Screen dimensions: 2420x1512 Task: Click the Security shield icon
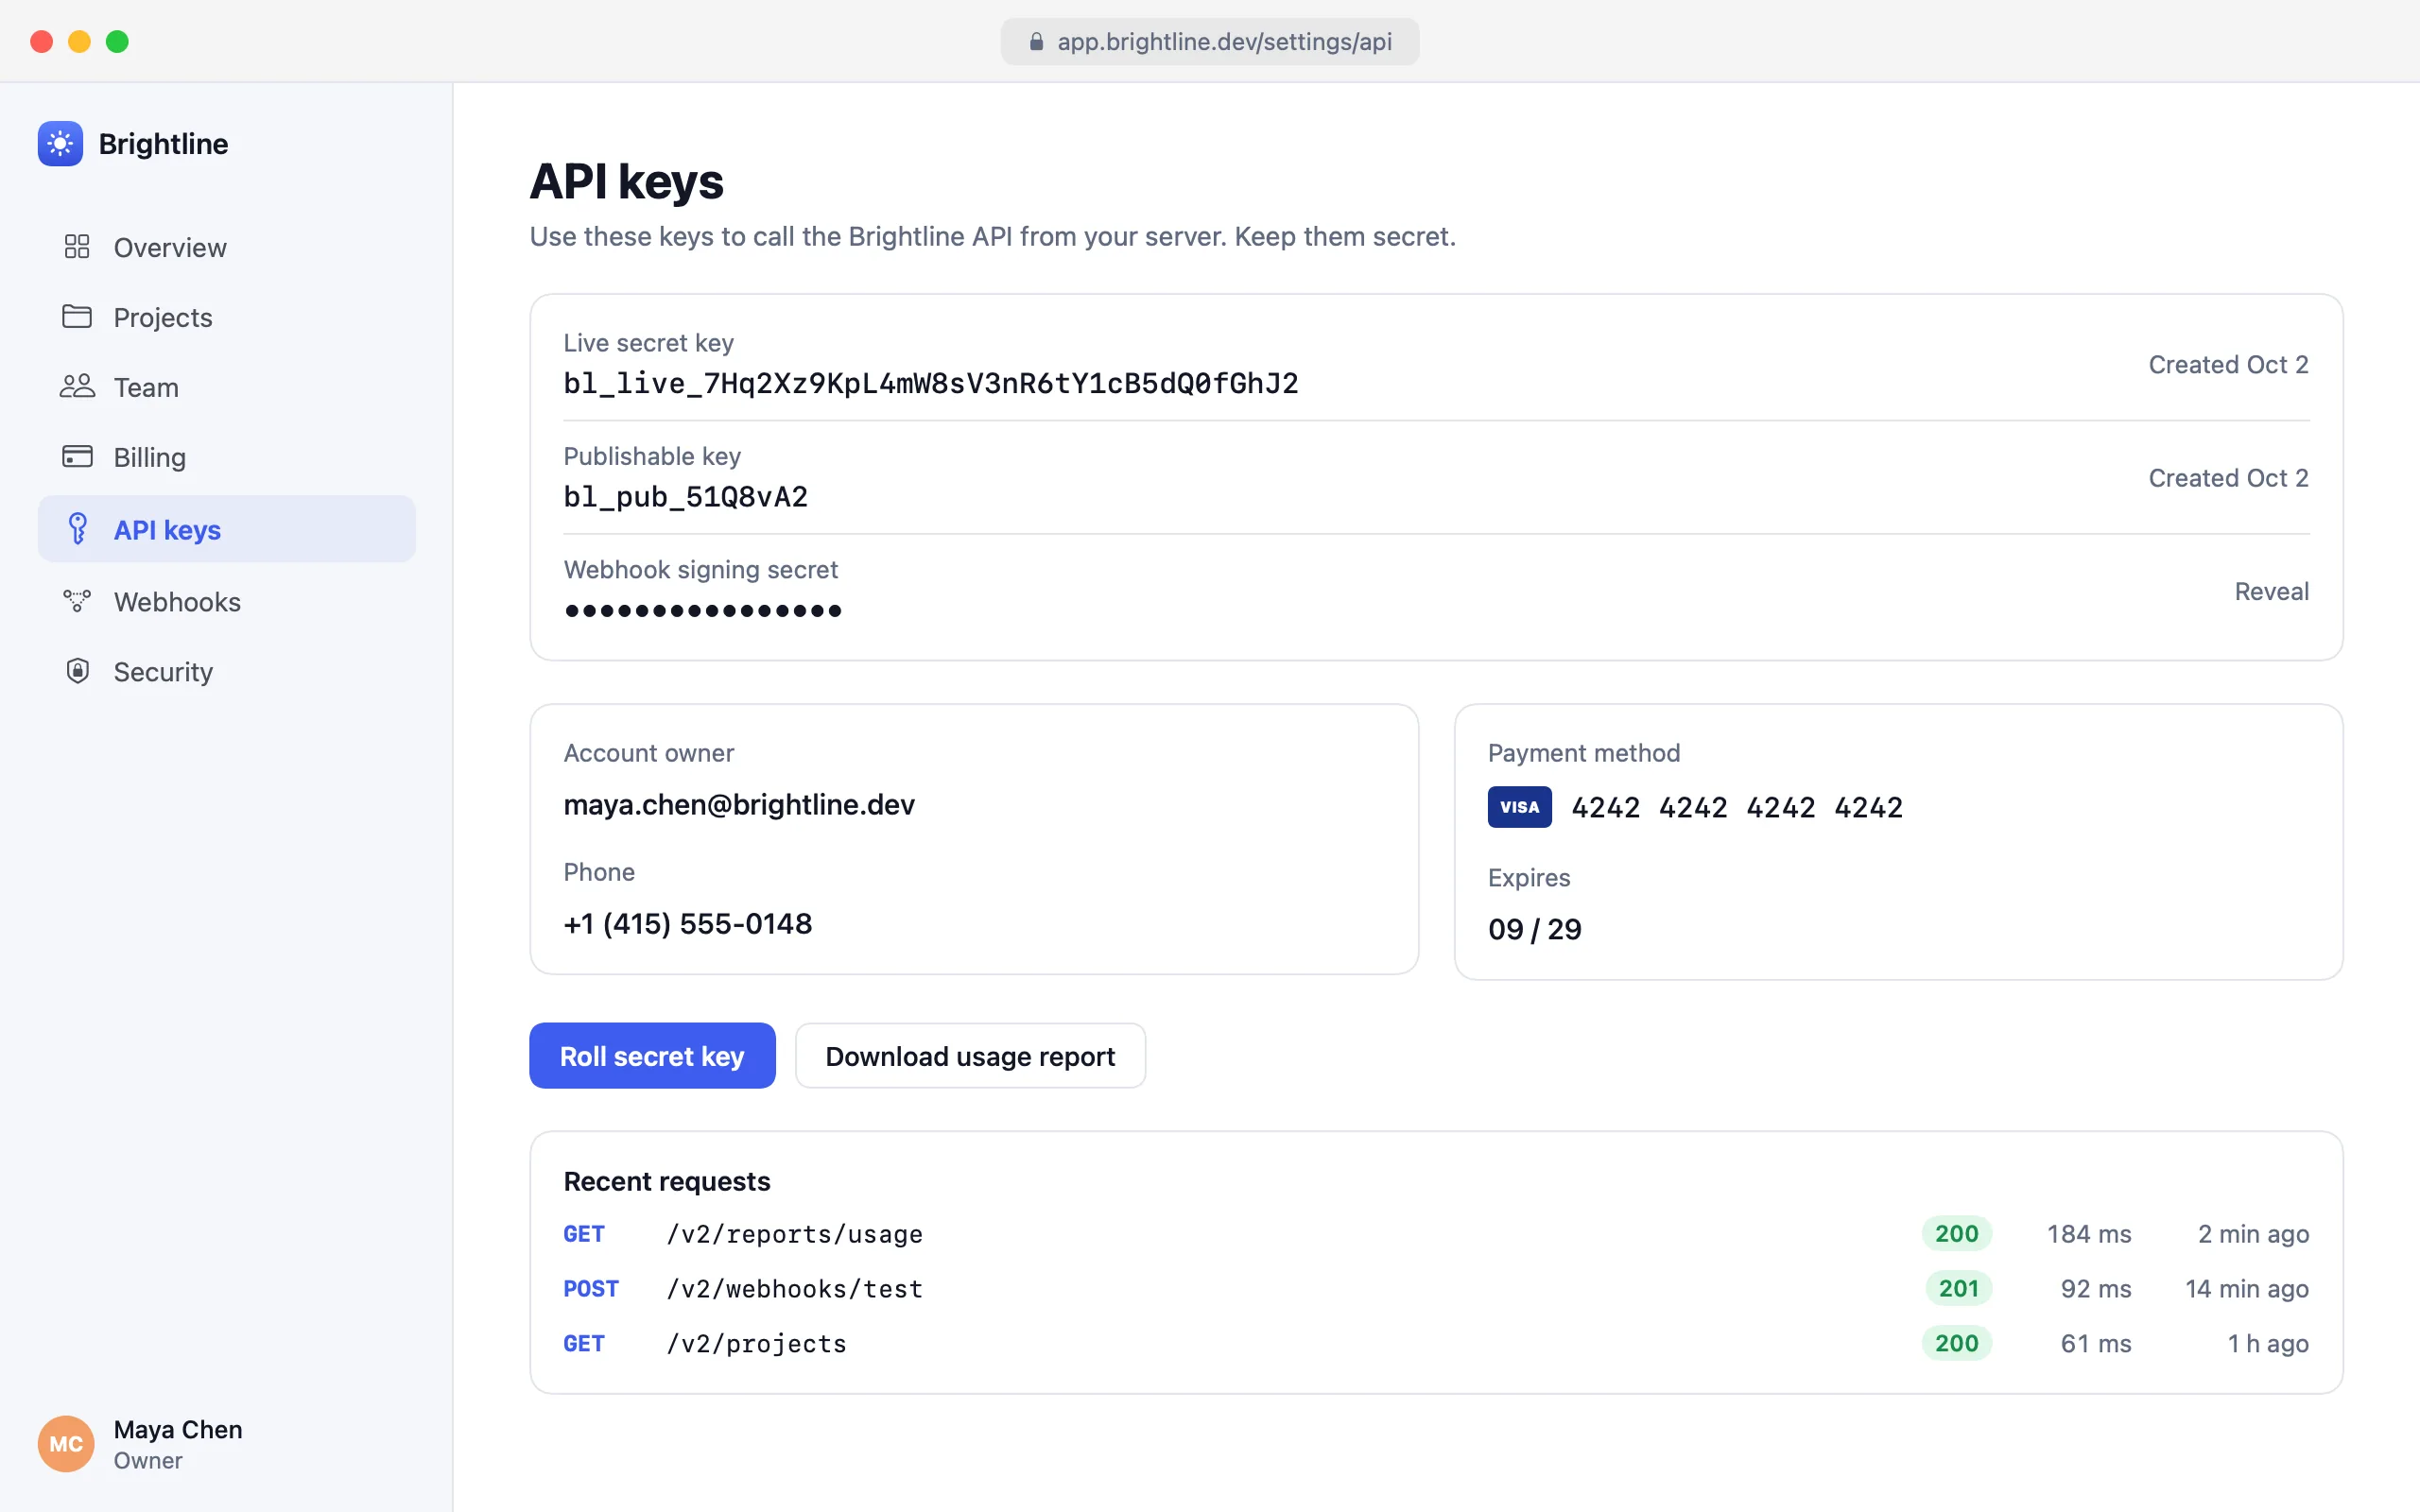coord(77,671)
